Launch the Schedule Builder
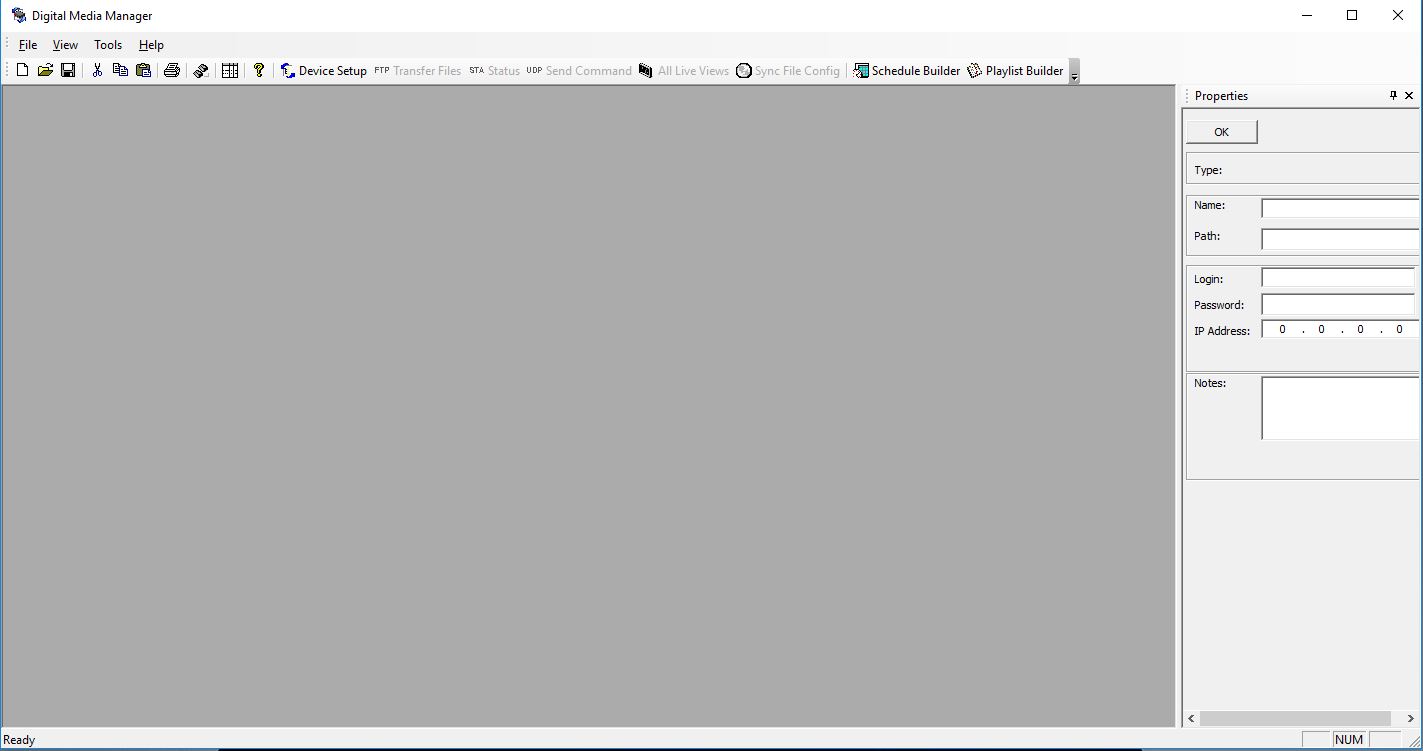This screenshot has width=1423, height=751. coord(906,70)
